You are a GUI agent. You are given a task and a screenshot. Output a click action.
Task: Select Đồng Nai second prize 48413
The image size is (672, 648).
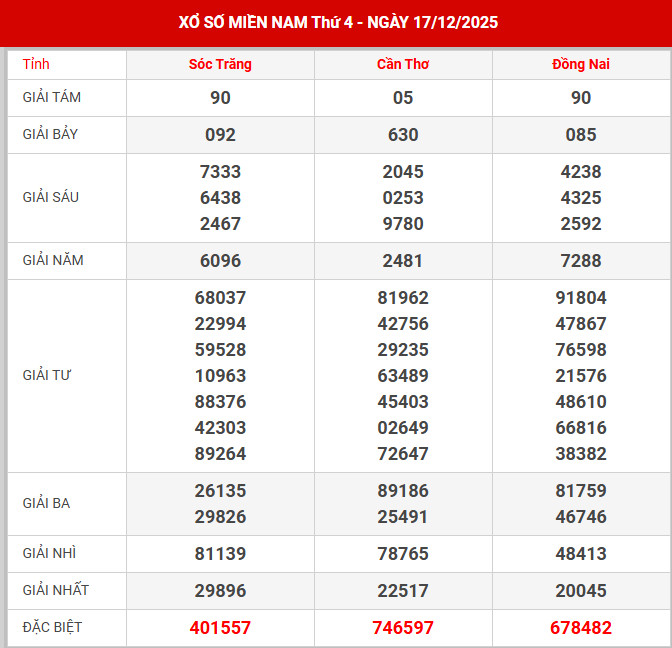581,554
